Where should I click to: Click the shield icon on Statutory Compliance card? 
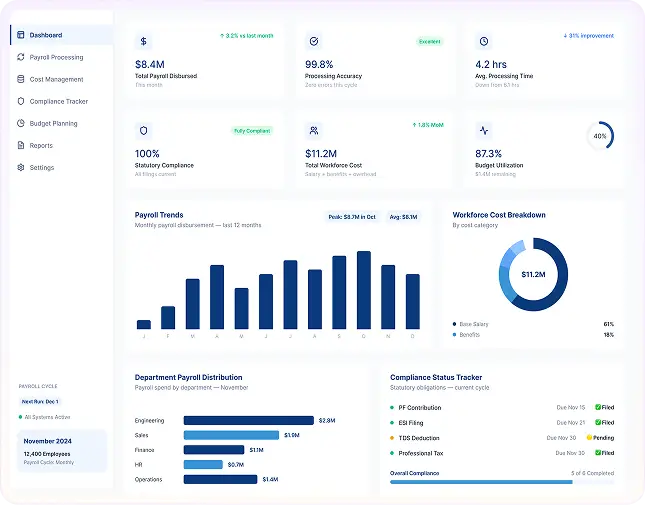coord(144,130)
